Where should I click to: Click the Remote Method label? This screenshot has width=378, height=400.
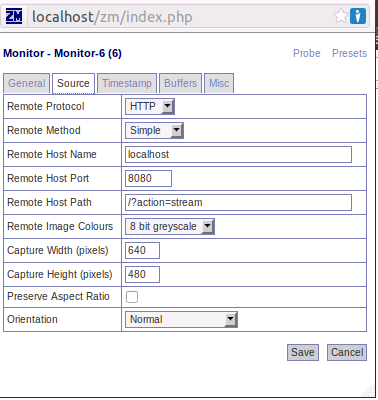coord(44,130)
